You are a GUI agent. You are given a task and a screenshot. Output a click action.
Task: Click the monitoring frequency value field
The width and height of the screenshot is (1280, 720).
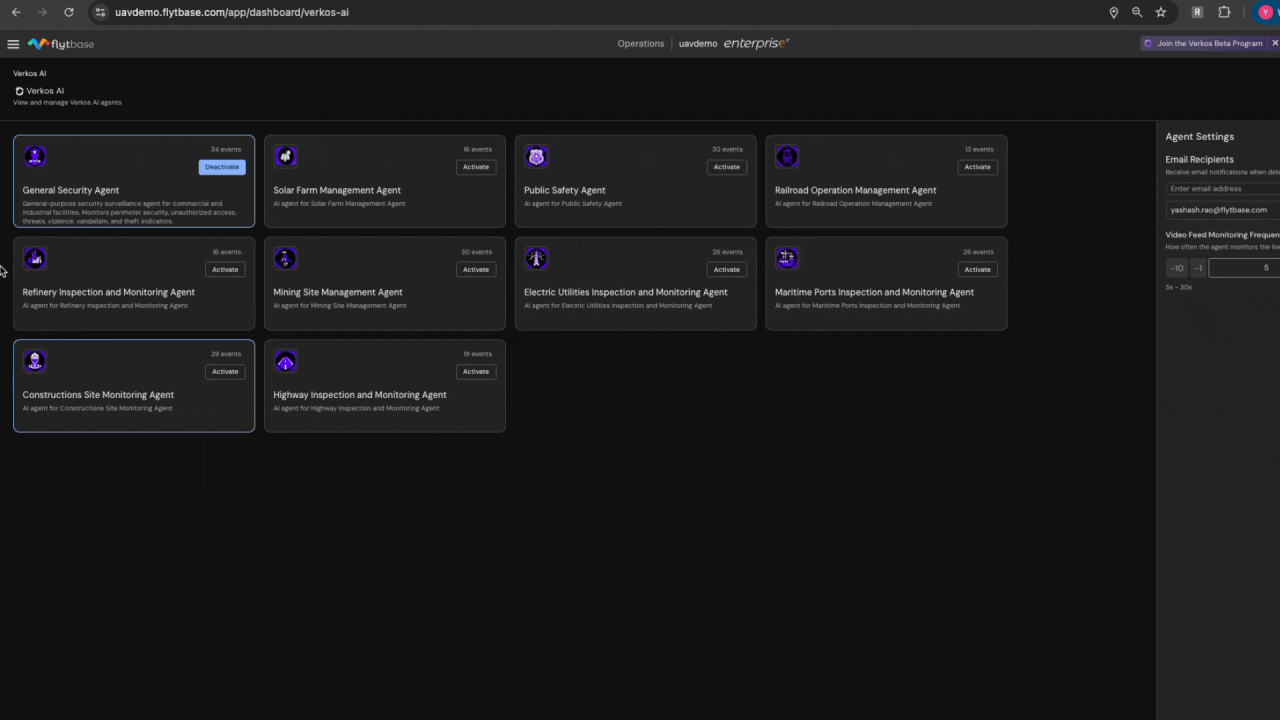click(x=1244, y=268)
